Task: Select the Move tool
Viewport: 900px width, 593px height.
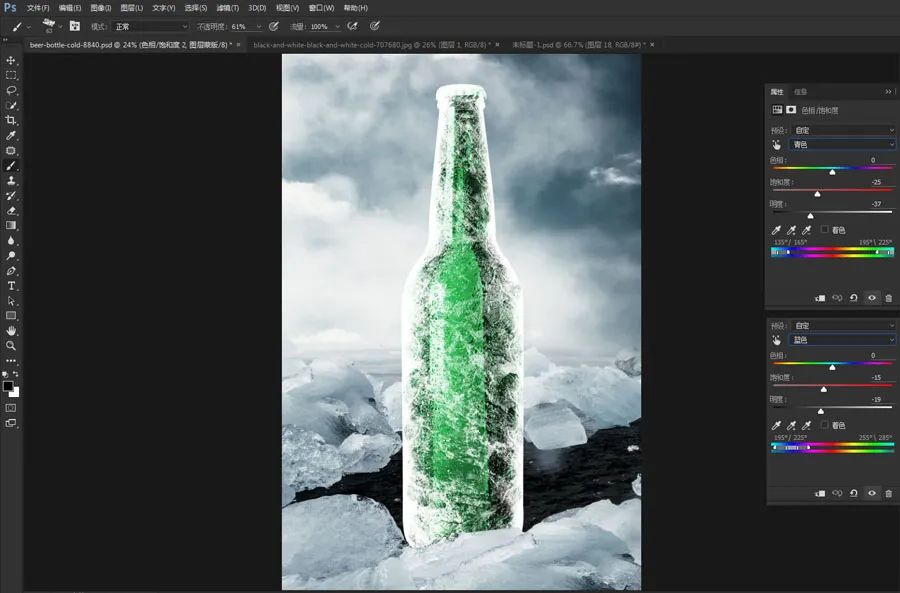Action: pyautogui.click(x=11, y=60)
